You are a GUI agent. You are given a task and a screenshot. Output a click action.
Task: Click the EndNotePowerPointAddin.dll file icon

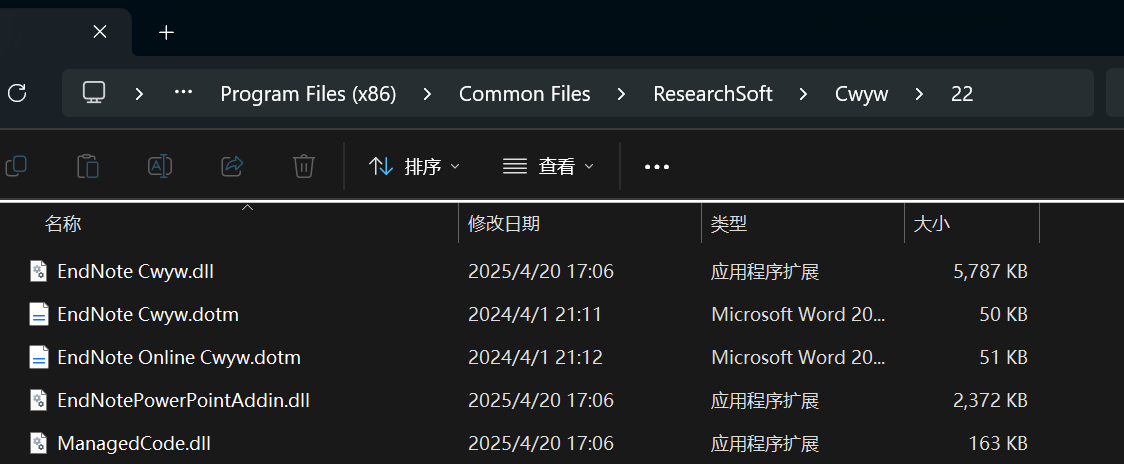[x=38, y=400]
